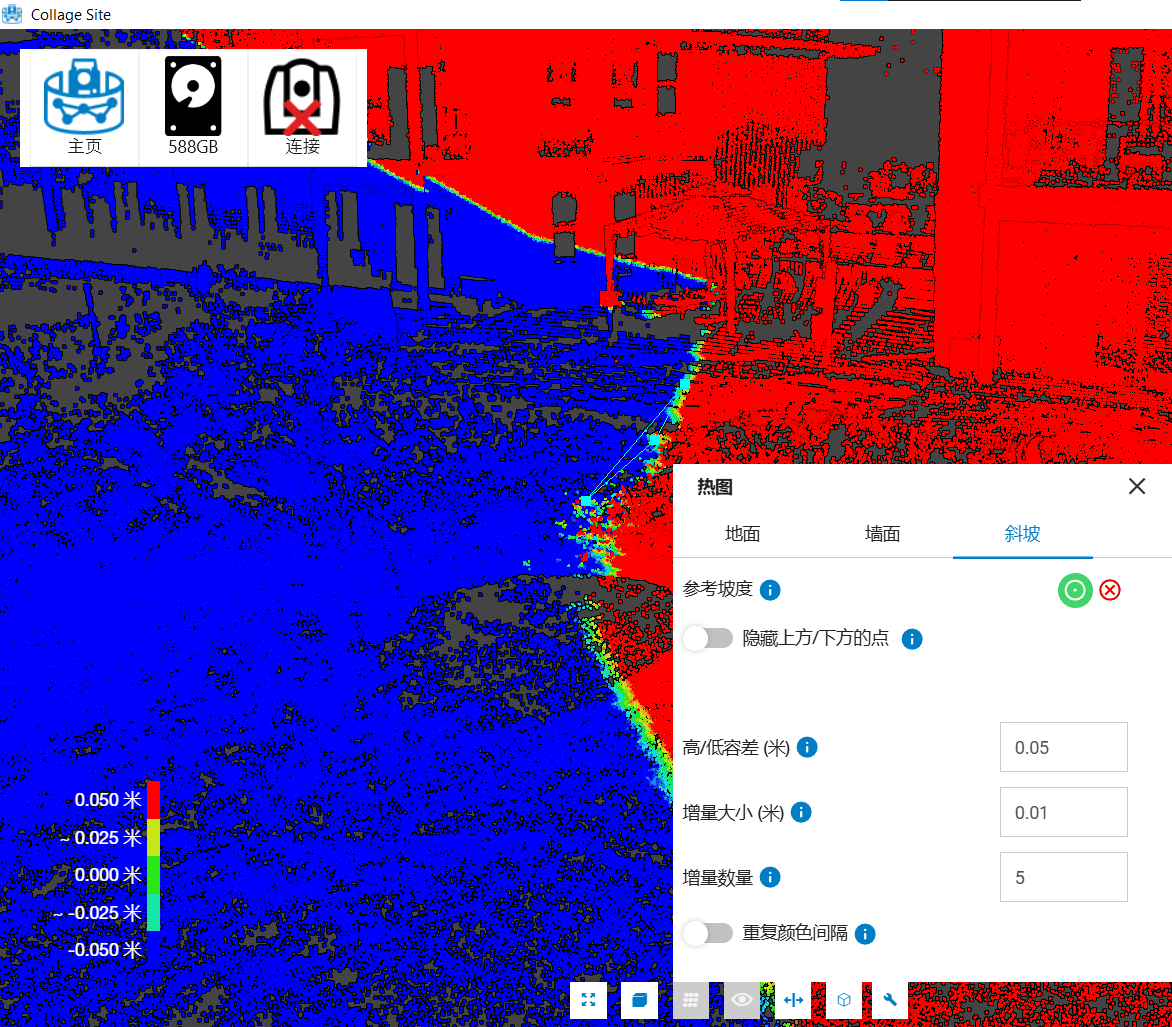
Task: Select the solid blue cube view icon
Action: tap(639, 1000)
